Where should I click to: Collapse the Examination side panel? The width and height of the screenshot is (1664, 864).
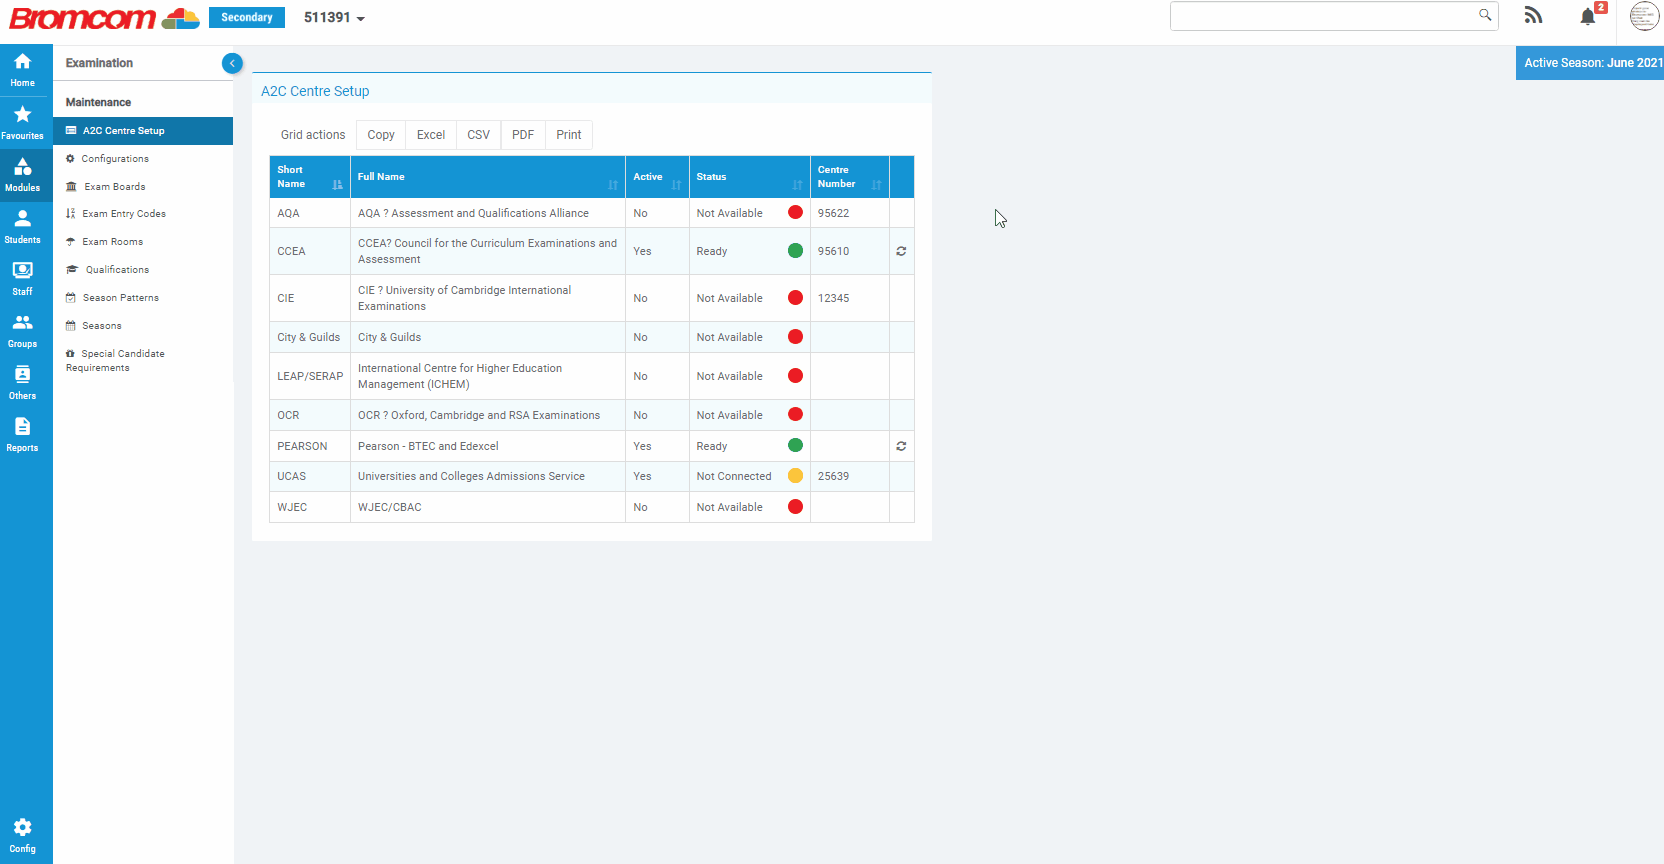tap(232, 63)
